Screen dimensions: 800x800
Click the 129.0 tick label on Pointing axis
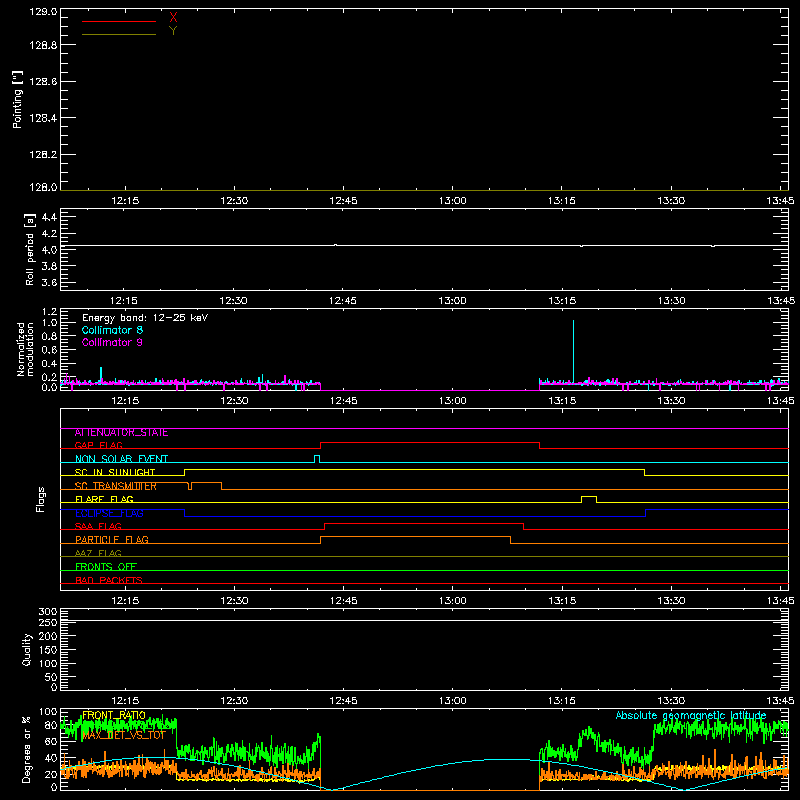click(x=43, y=12)
